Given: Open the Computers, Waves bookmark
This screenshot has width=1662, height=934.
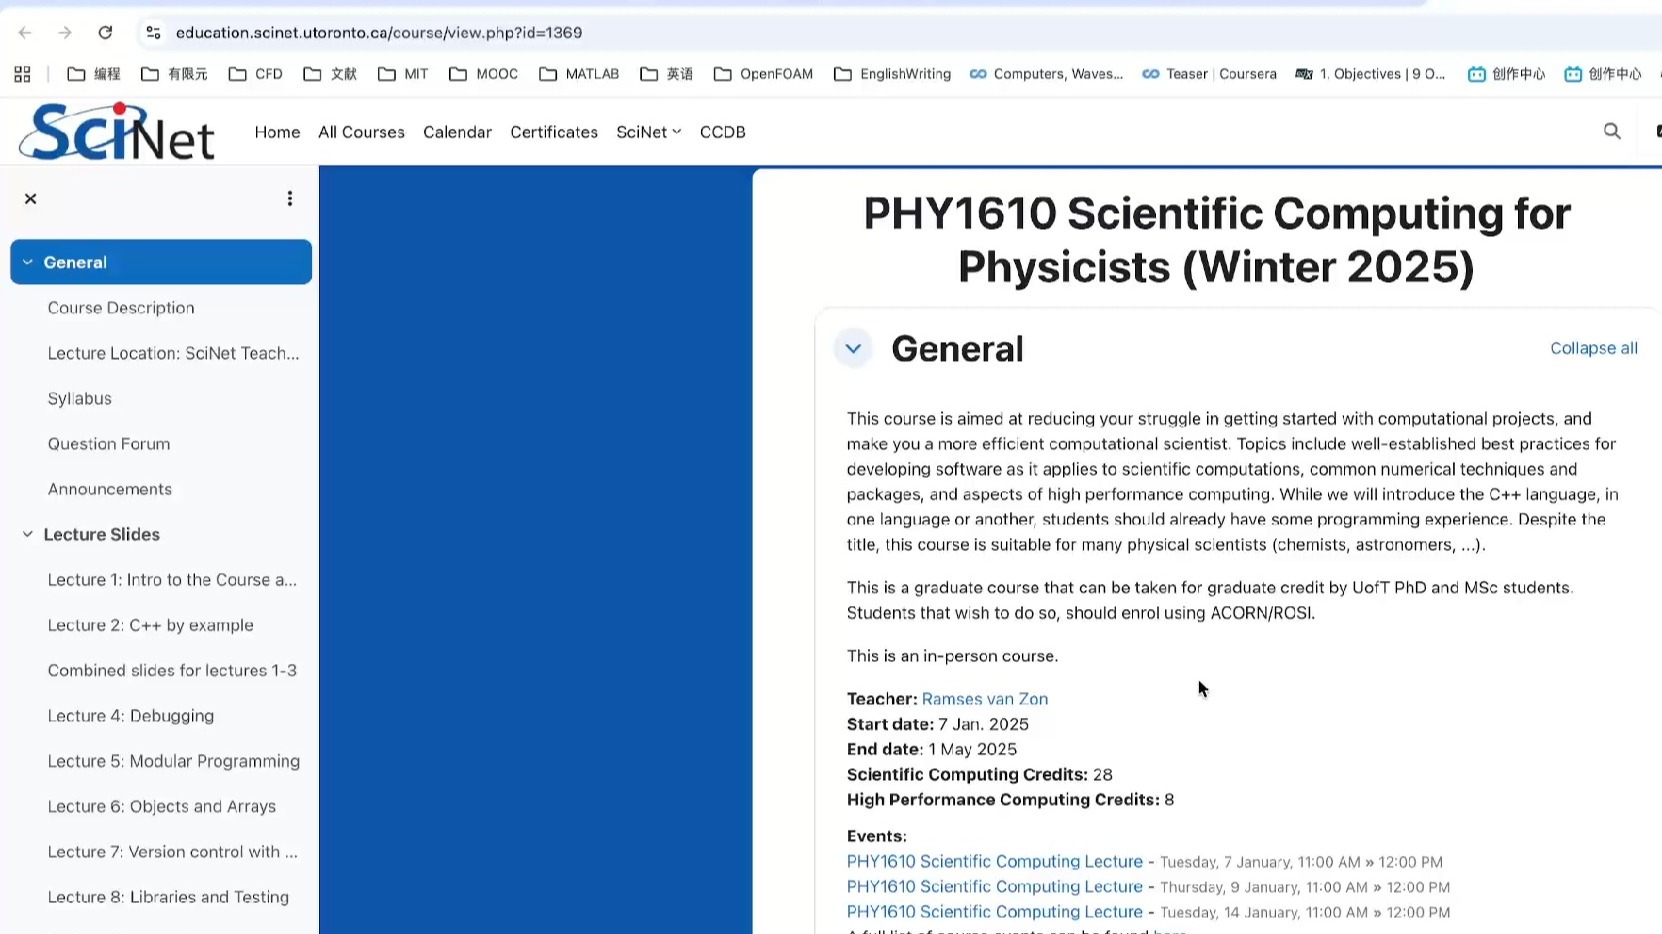Looking at the screenshot, I should pos(1046,74).
